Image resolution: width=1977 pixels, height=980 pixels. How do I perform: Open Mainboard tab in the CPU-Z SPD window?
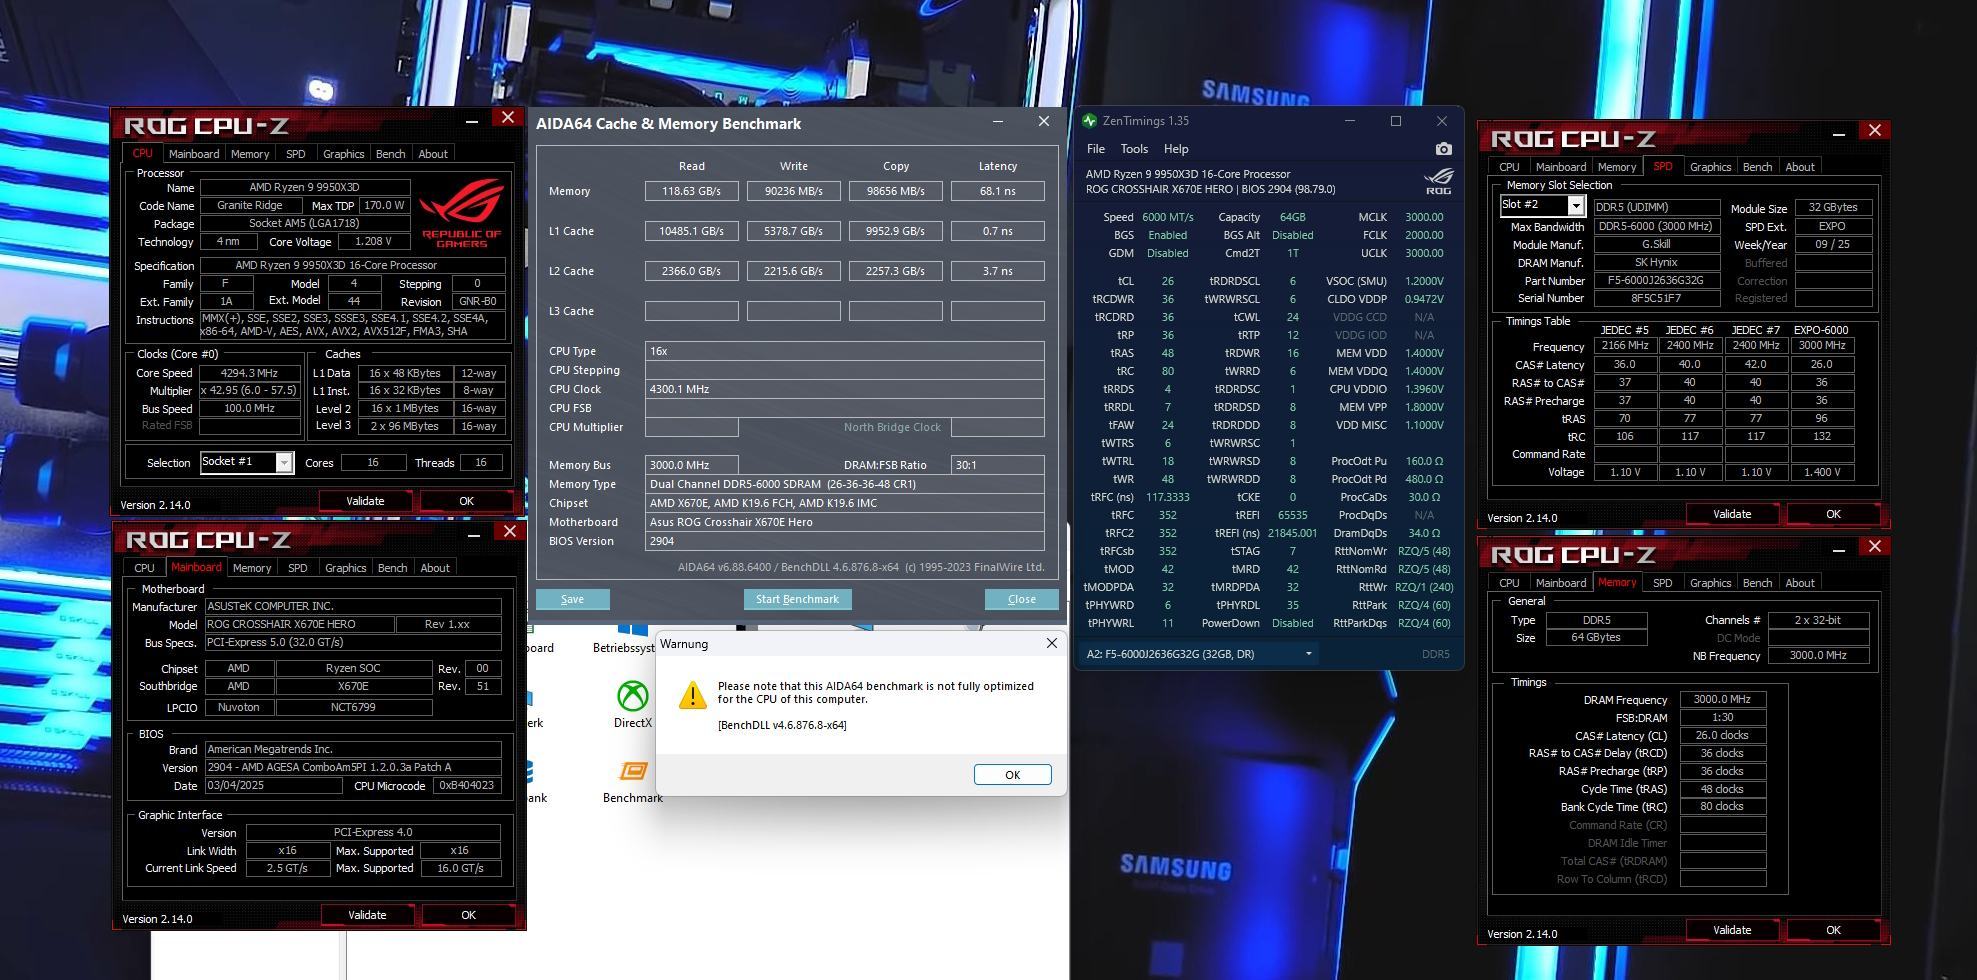coord(1560,167)
